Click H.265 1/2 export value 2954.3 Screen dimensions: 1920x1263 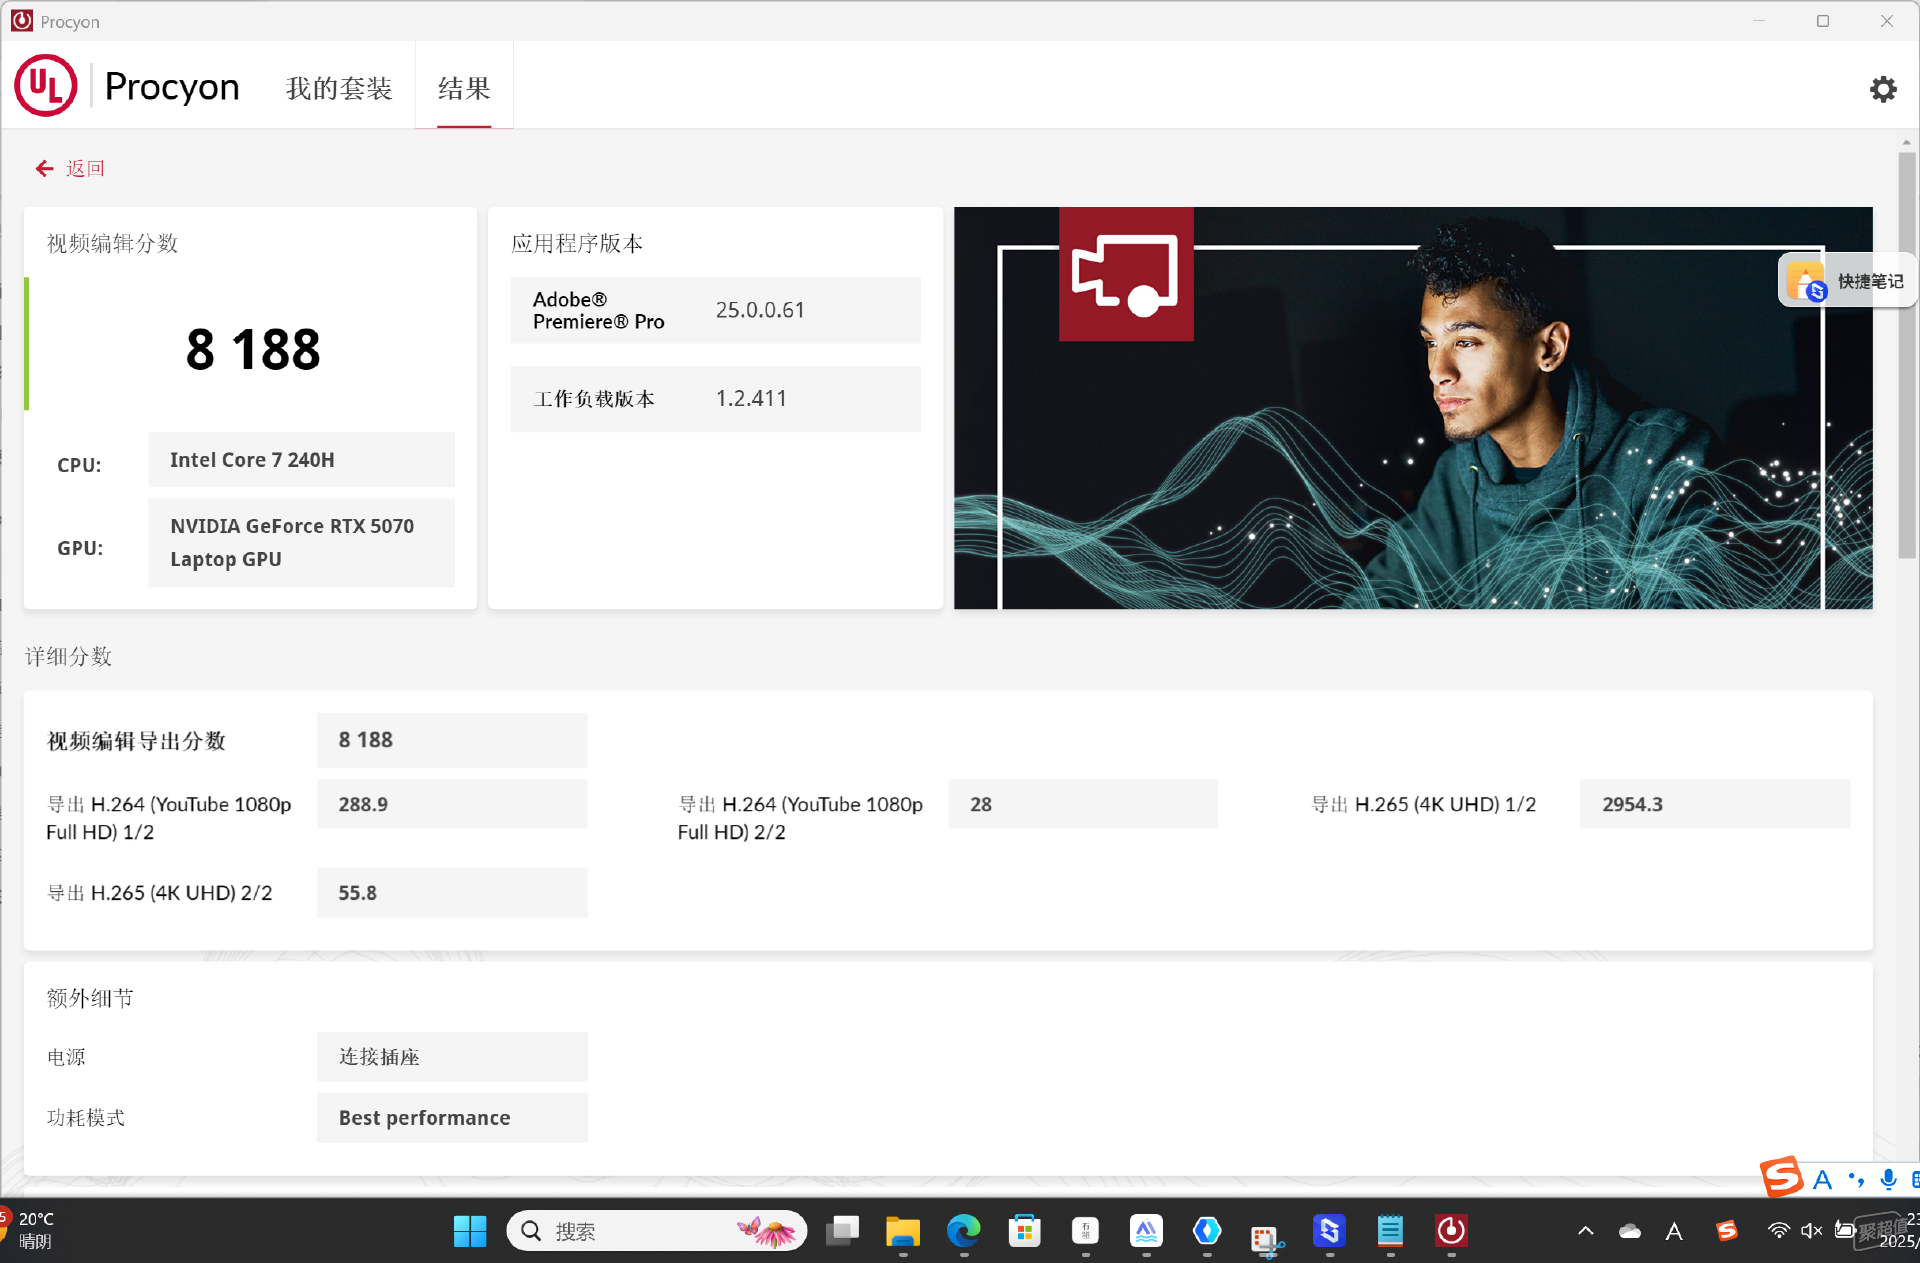(x=1715, y=804)
